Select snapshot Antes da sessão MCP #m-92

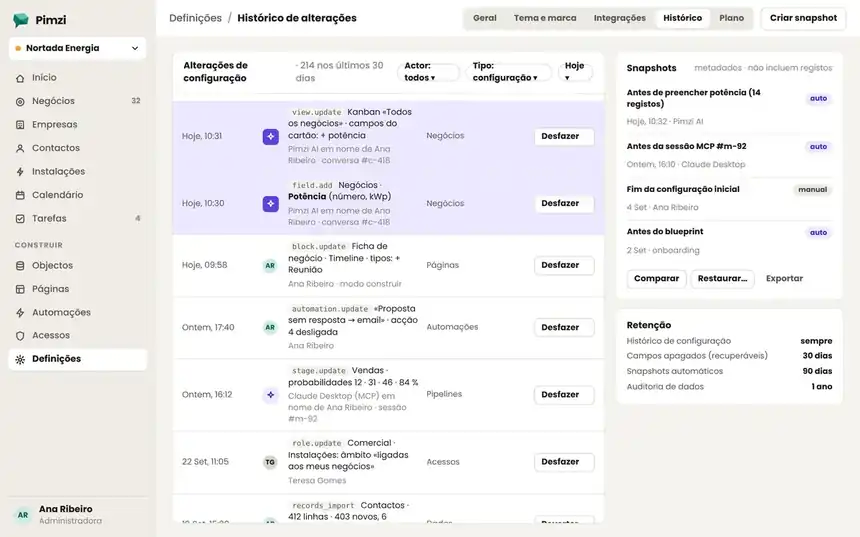click(729, 155)
